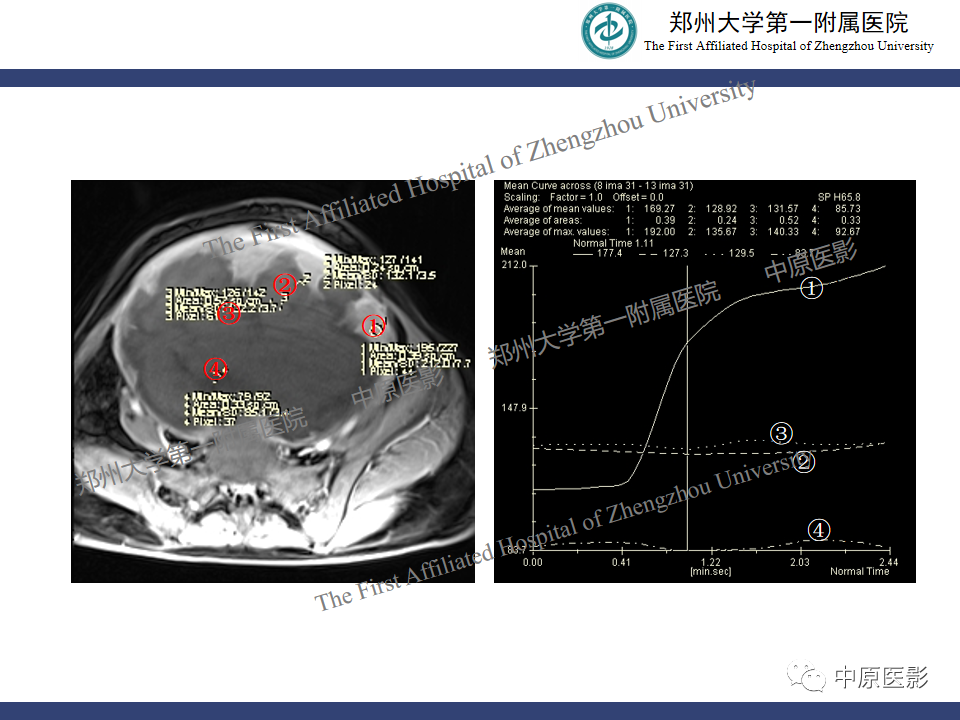Select red ROI marker ④ on the MRI
Screen dimensions: 960x720
point(216,369)
